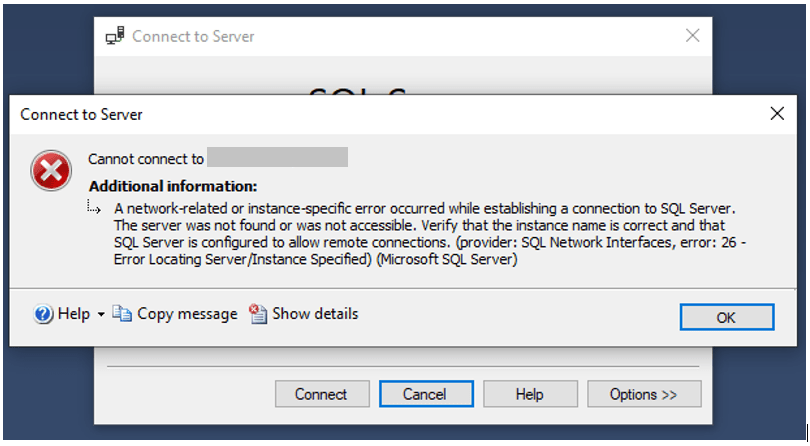Image resolution: width=810 pixels, height=446 pixels.
Task: Click the small arrow before the error text
Action: tap(94, 207)
